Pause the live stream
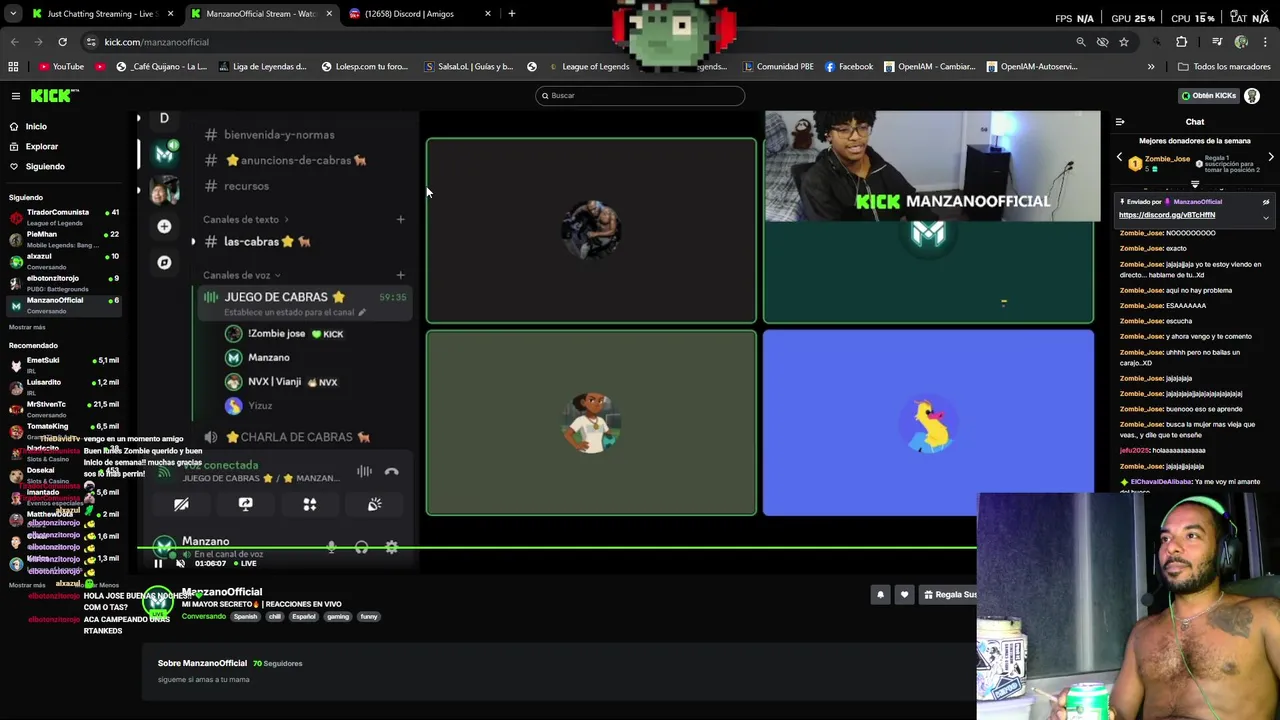 pos(157,563)
